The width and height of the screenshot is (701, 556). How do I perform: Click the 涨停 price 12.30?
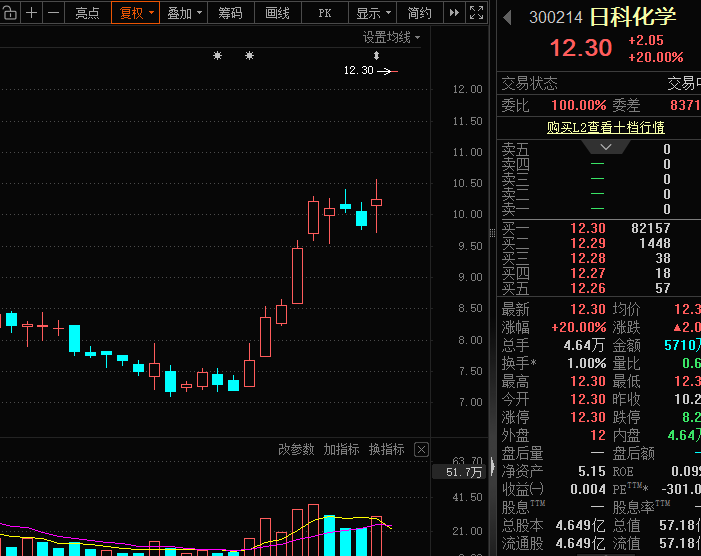[x=587, y=417]
